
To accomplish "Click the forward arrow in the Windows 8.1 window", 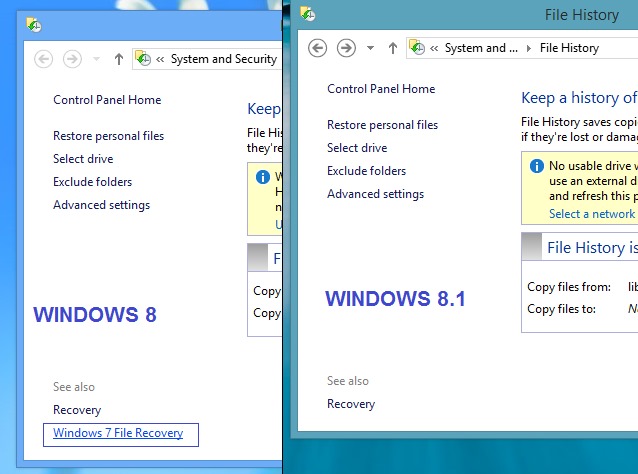I will 346,47.
